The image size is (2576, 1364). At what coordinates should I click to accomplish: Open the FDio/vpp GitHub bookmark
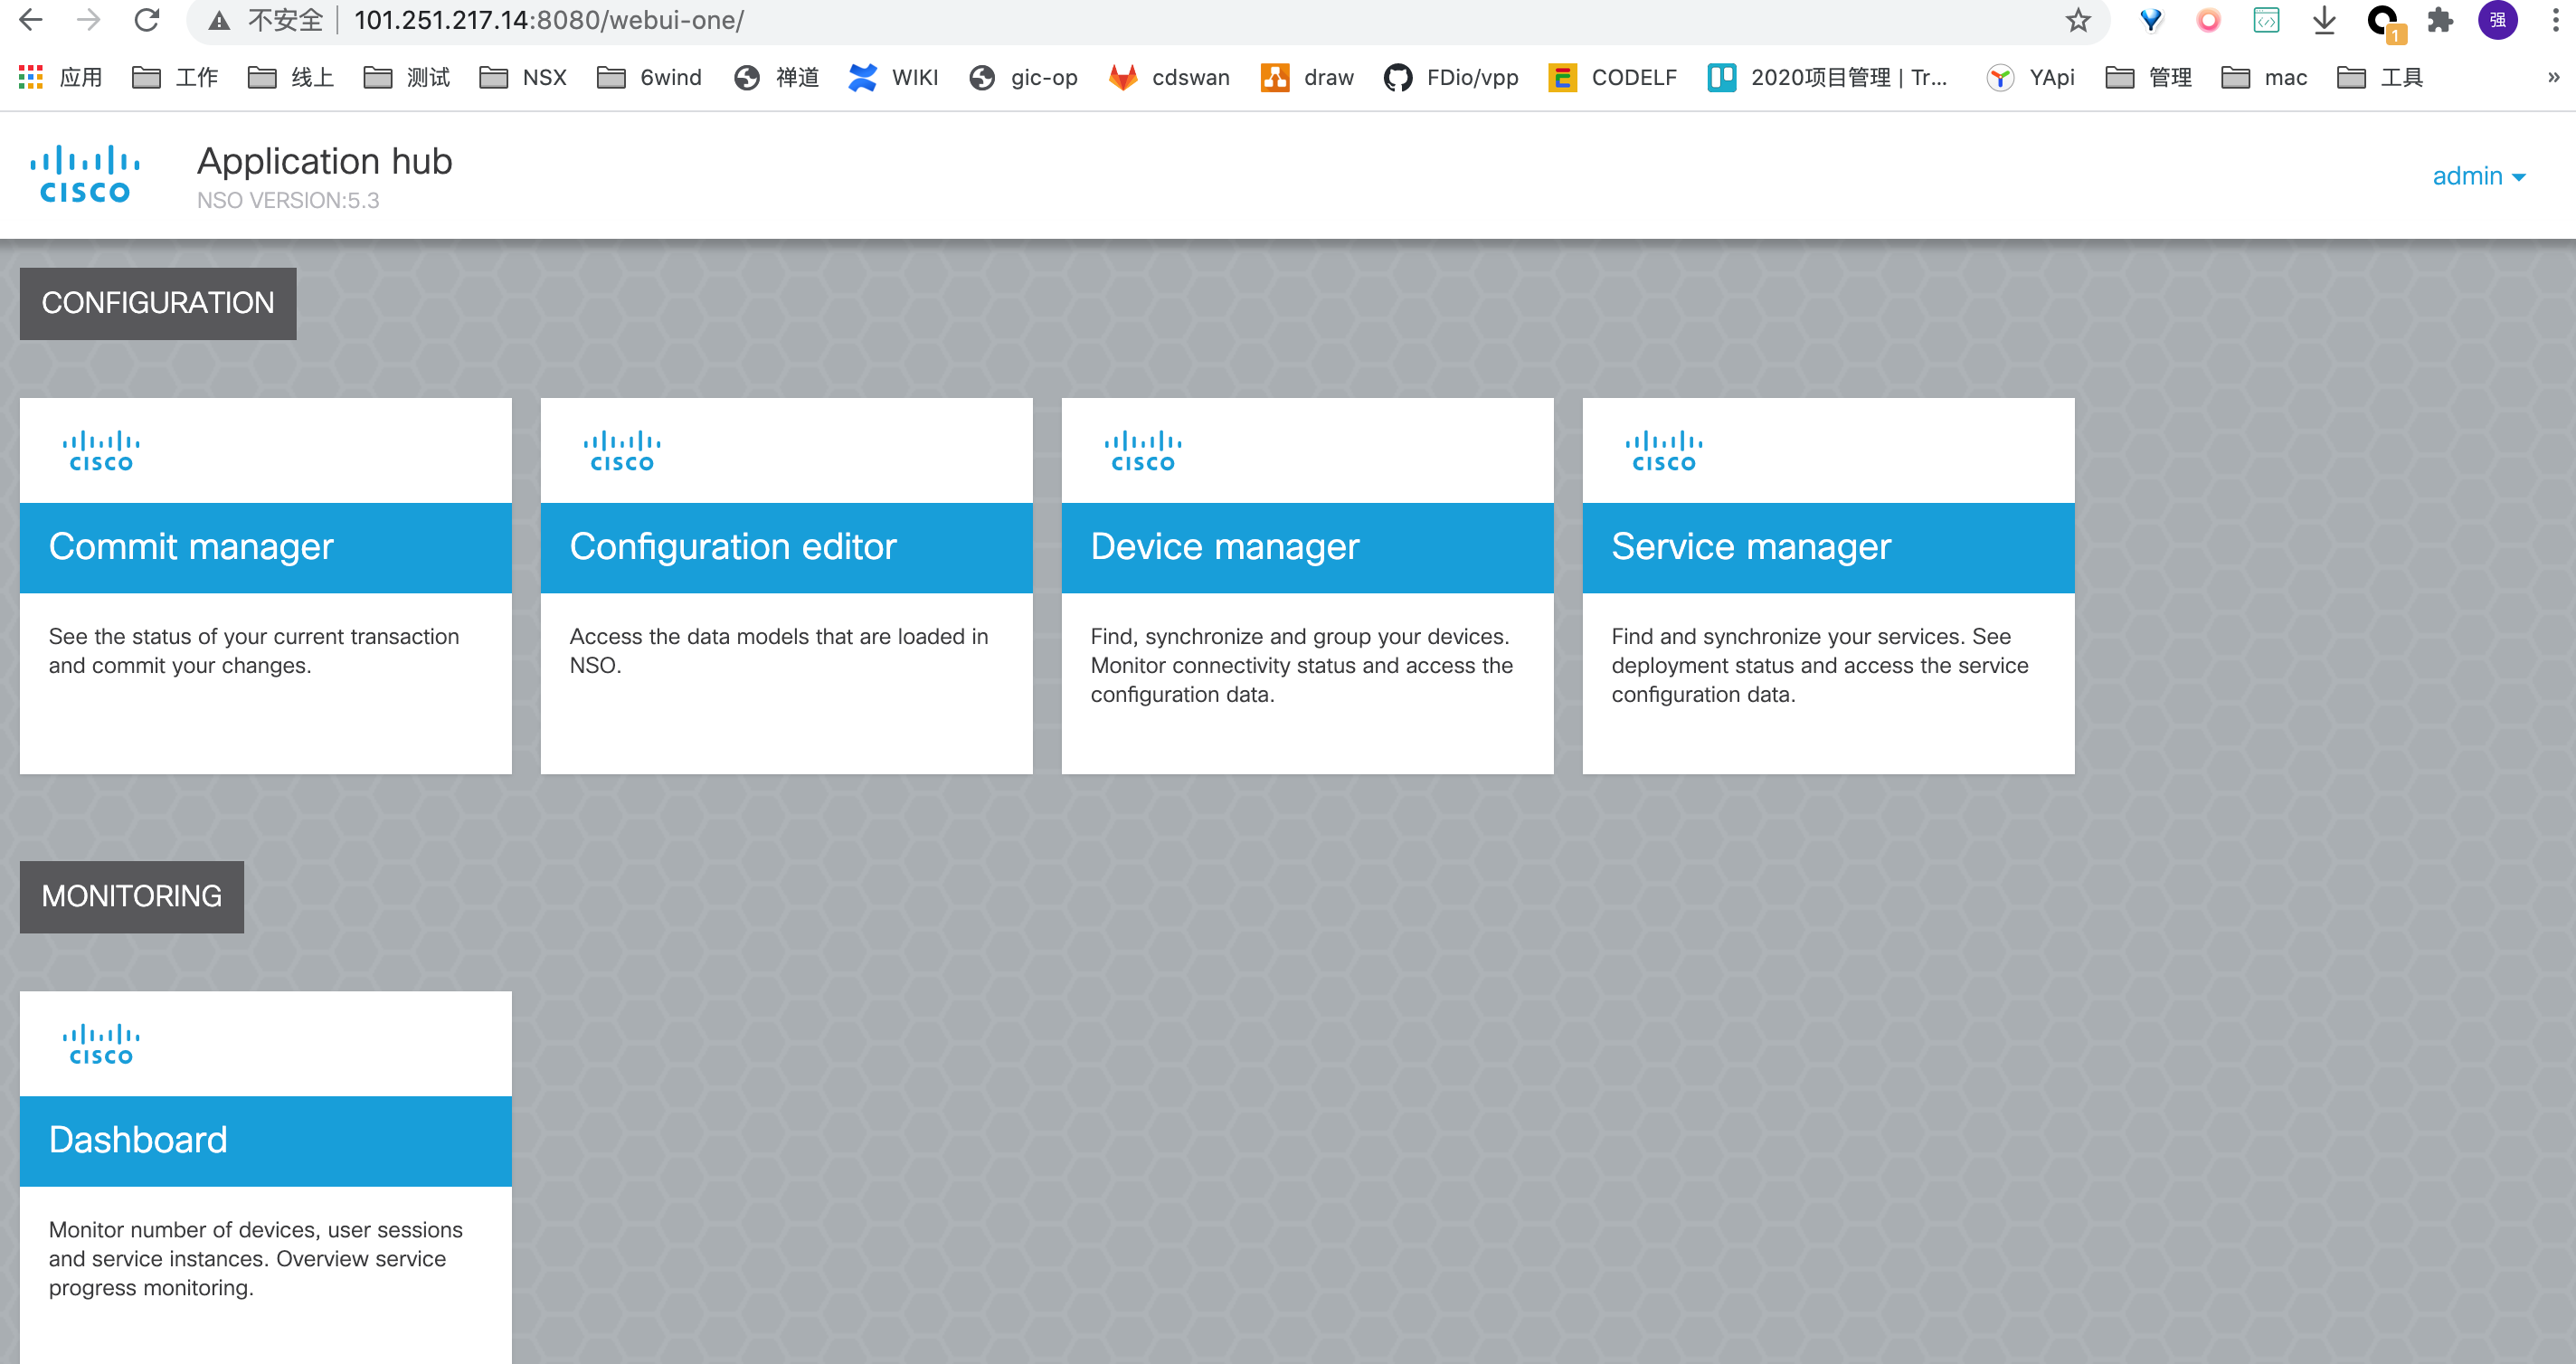[x=1451, y=77]
